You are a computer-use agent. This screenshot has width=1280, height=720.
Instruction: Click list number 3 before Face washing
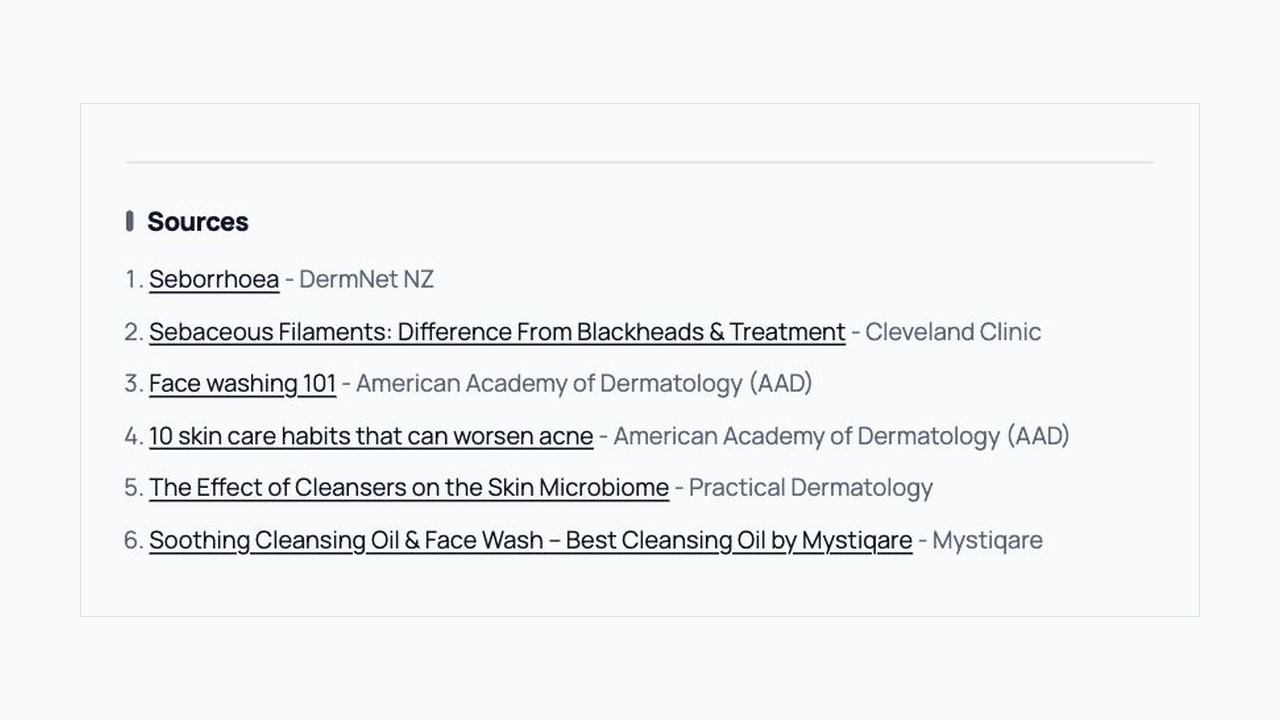coord(134,383)
